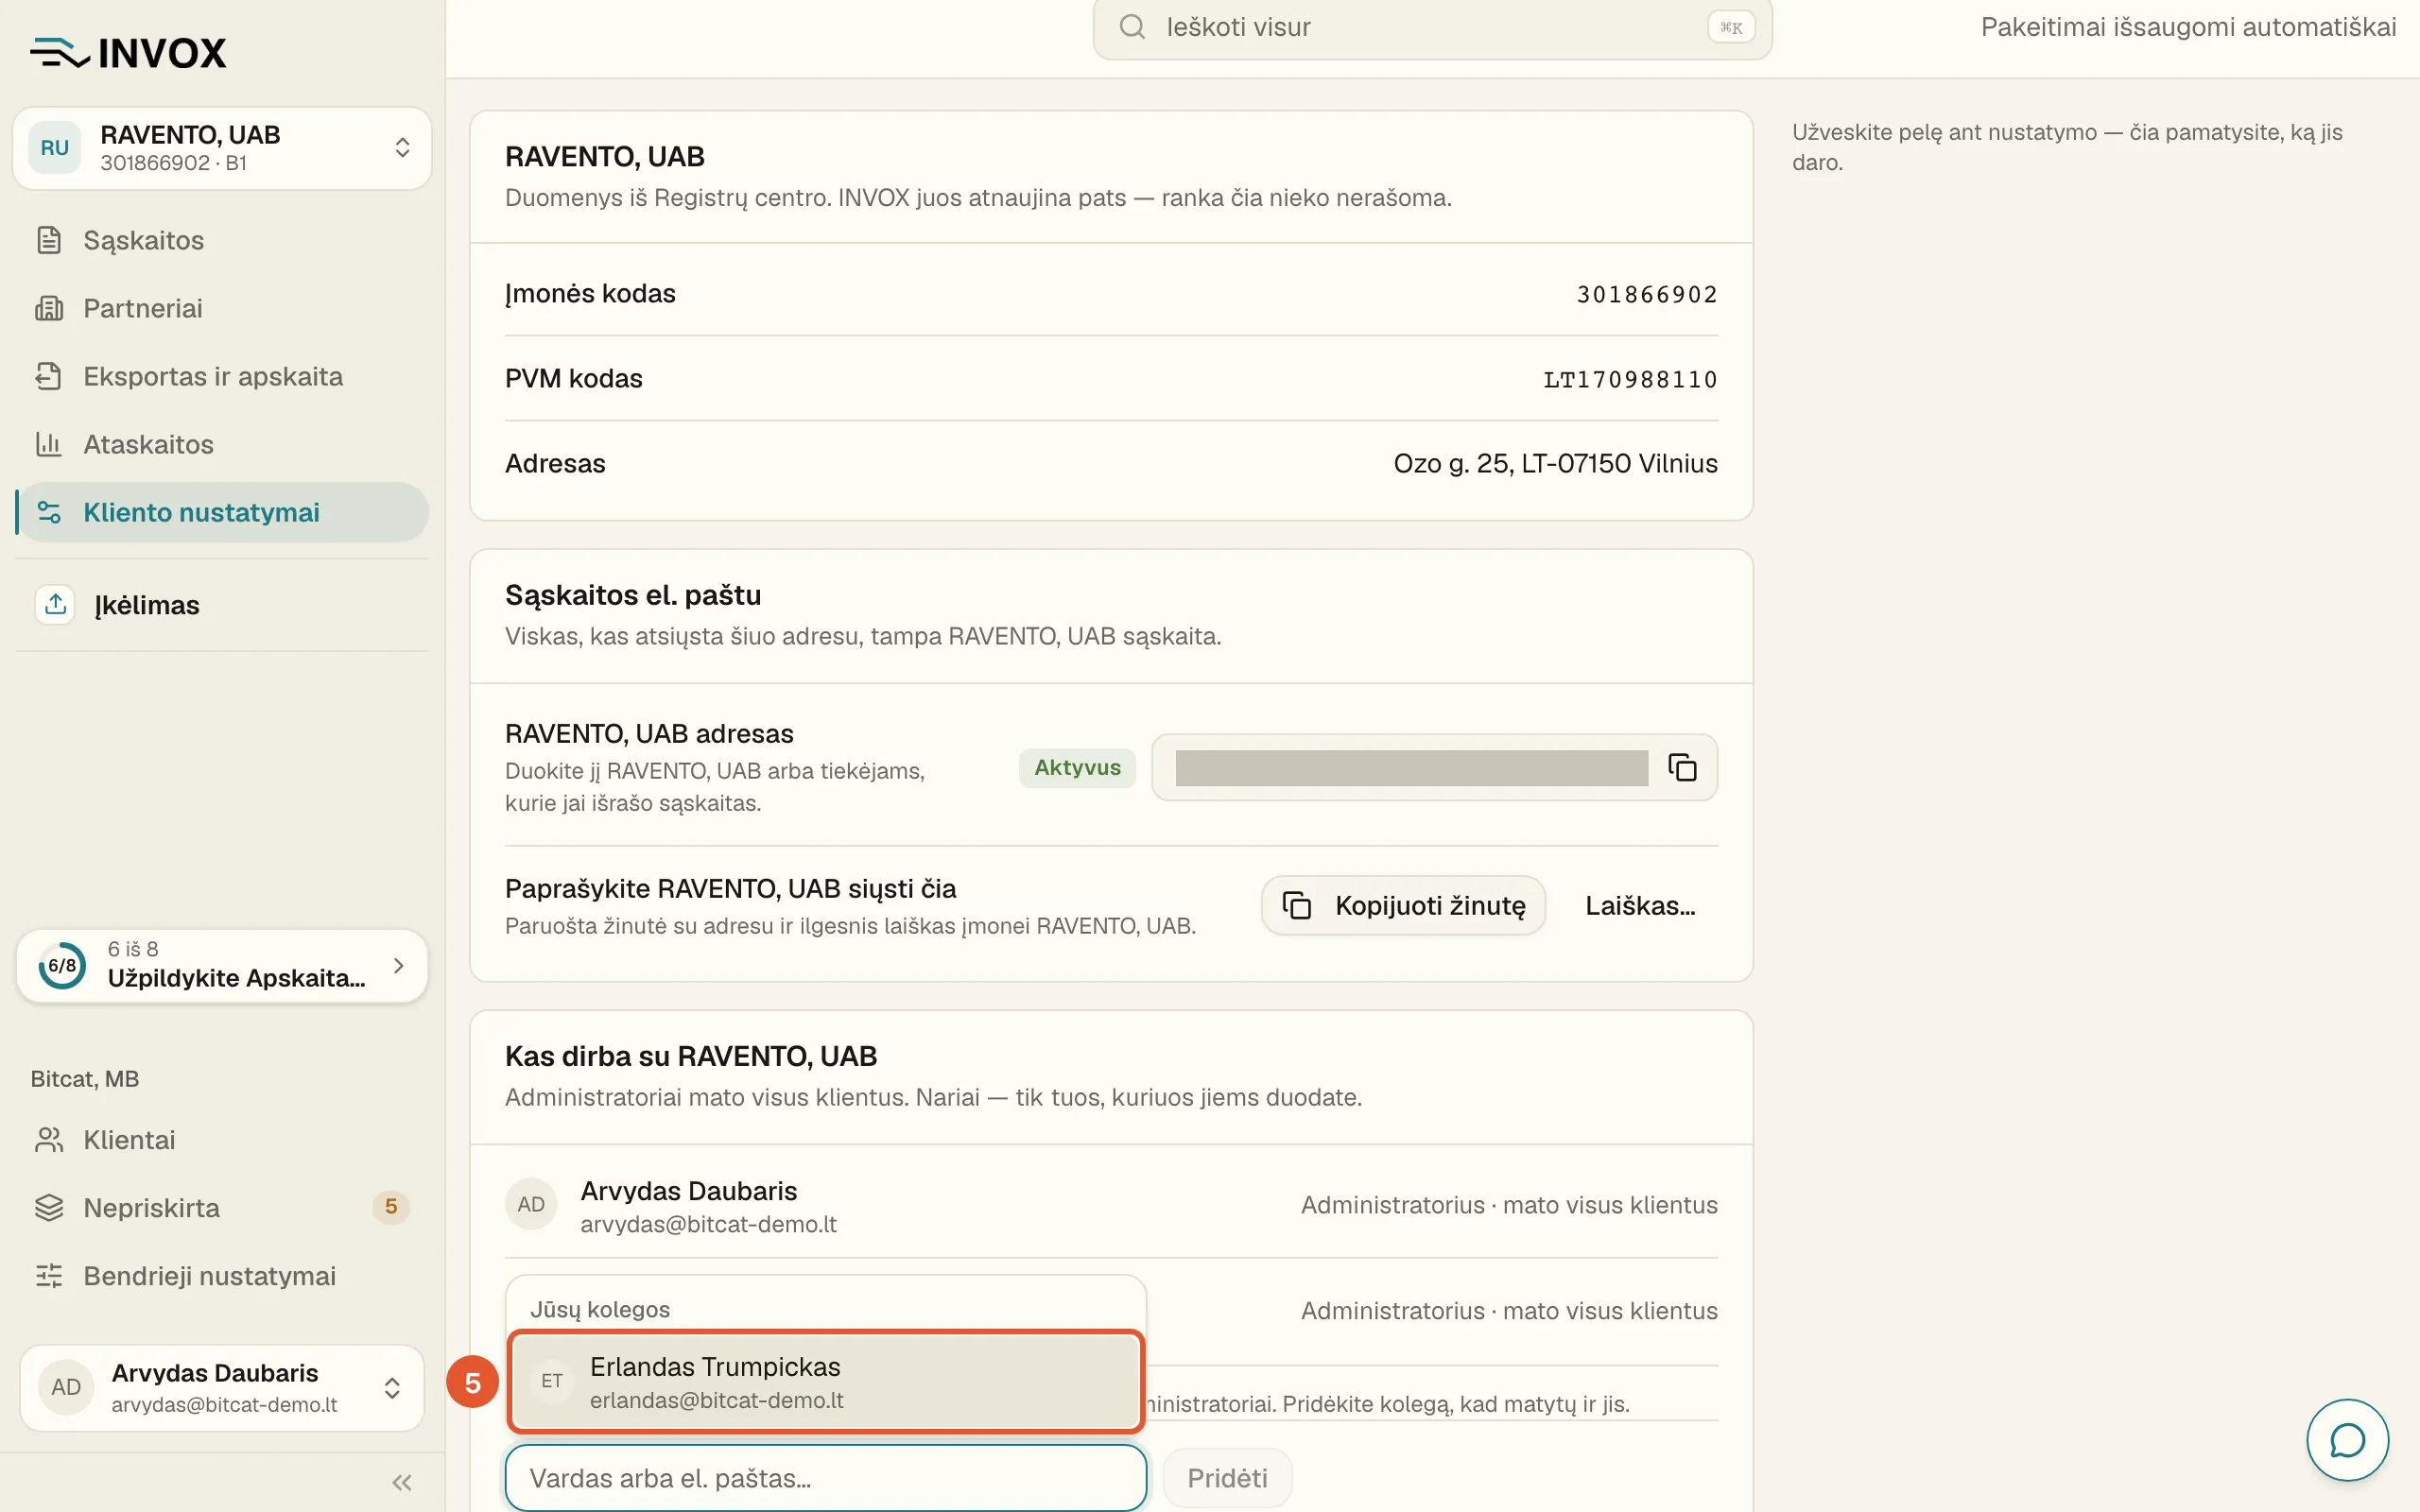This screenshot has height=1512, width=2420.
Task: Open the Užpildykite Apskaita checklist card
Action: [x=222, y=965]
